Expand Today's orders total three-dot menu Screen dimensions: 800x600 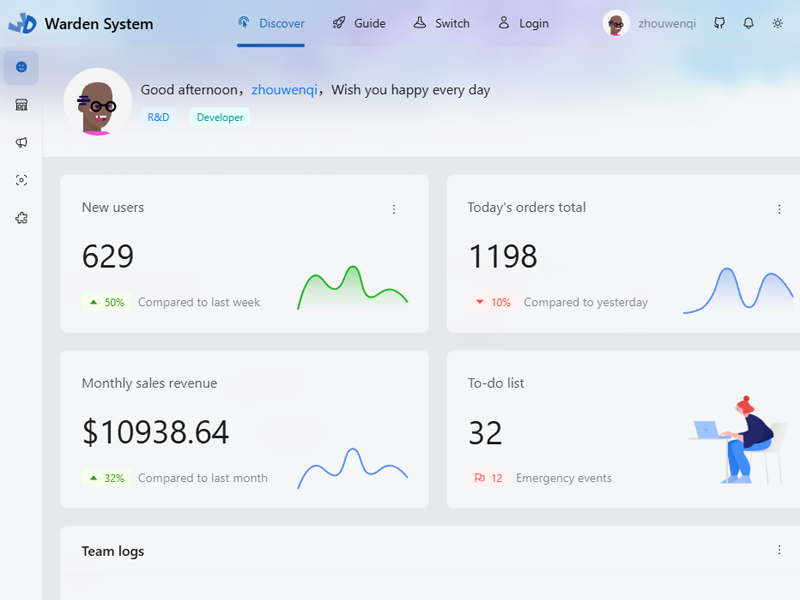point(779,209)
